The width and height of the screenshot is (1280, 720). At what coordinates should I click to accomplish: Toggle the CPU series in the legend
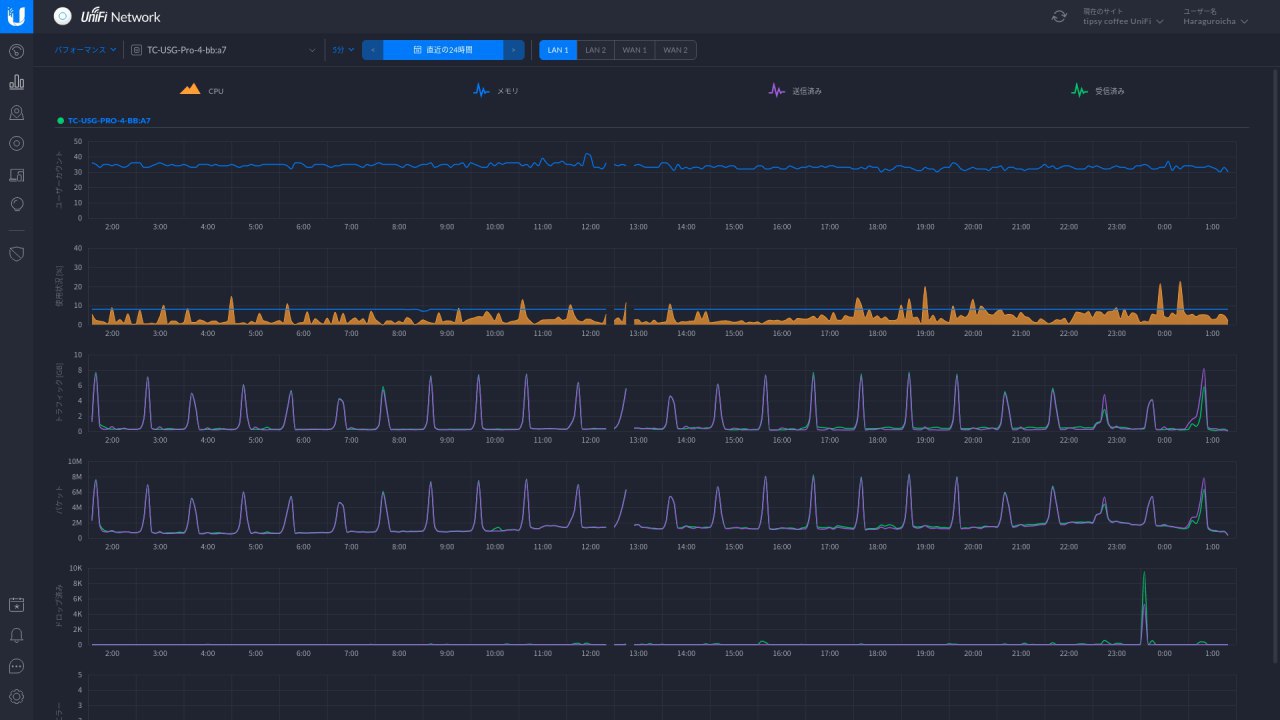coord(202,90)
